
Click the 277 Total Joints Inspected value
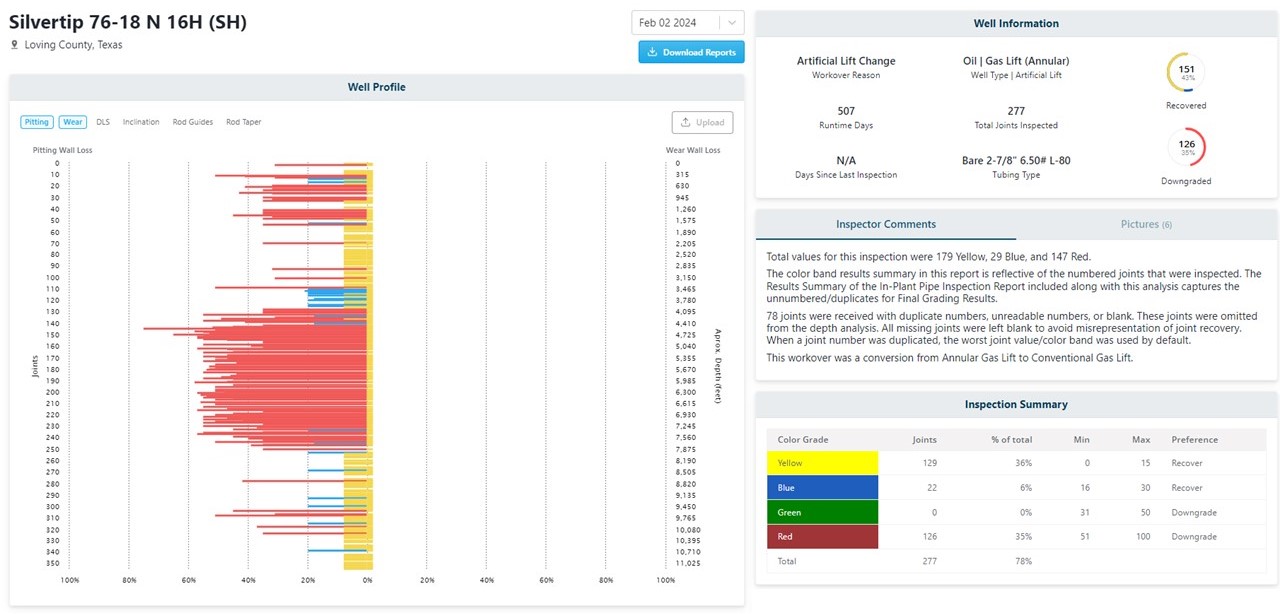(1016, 111)
